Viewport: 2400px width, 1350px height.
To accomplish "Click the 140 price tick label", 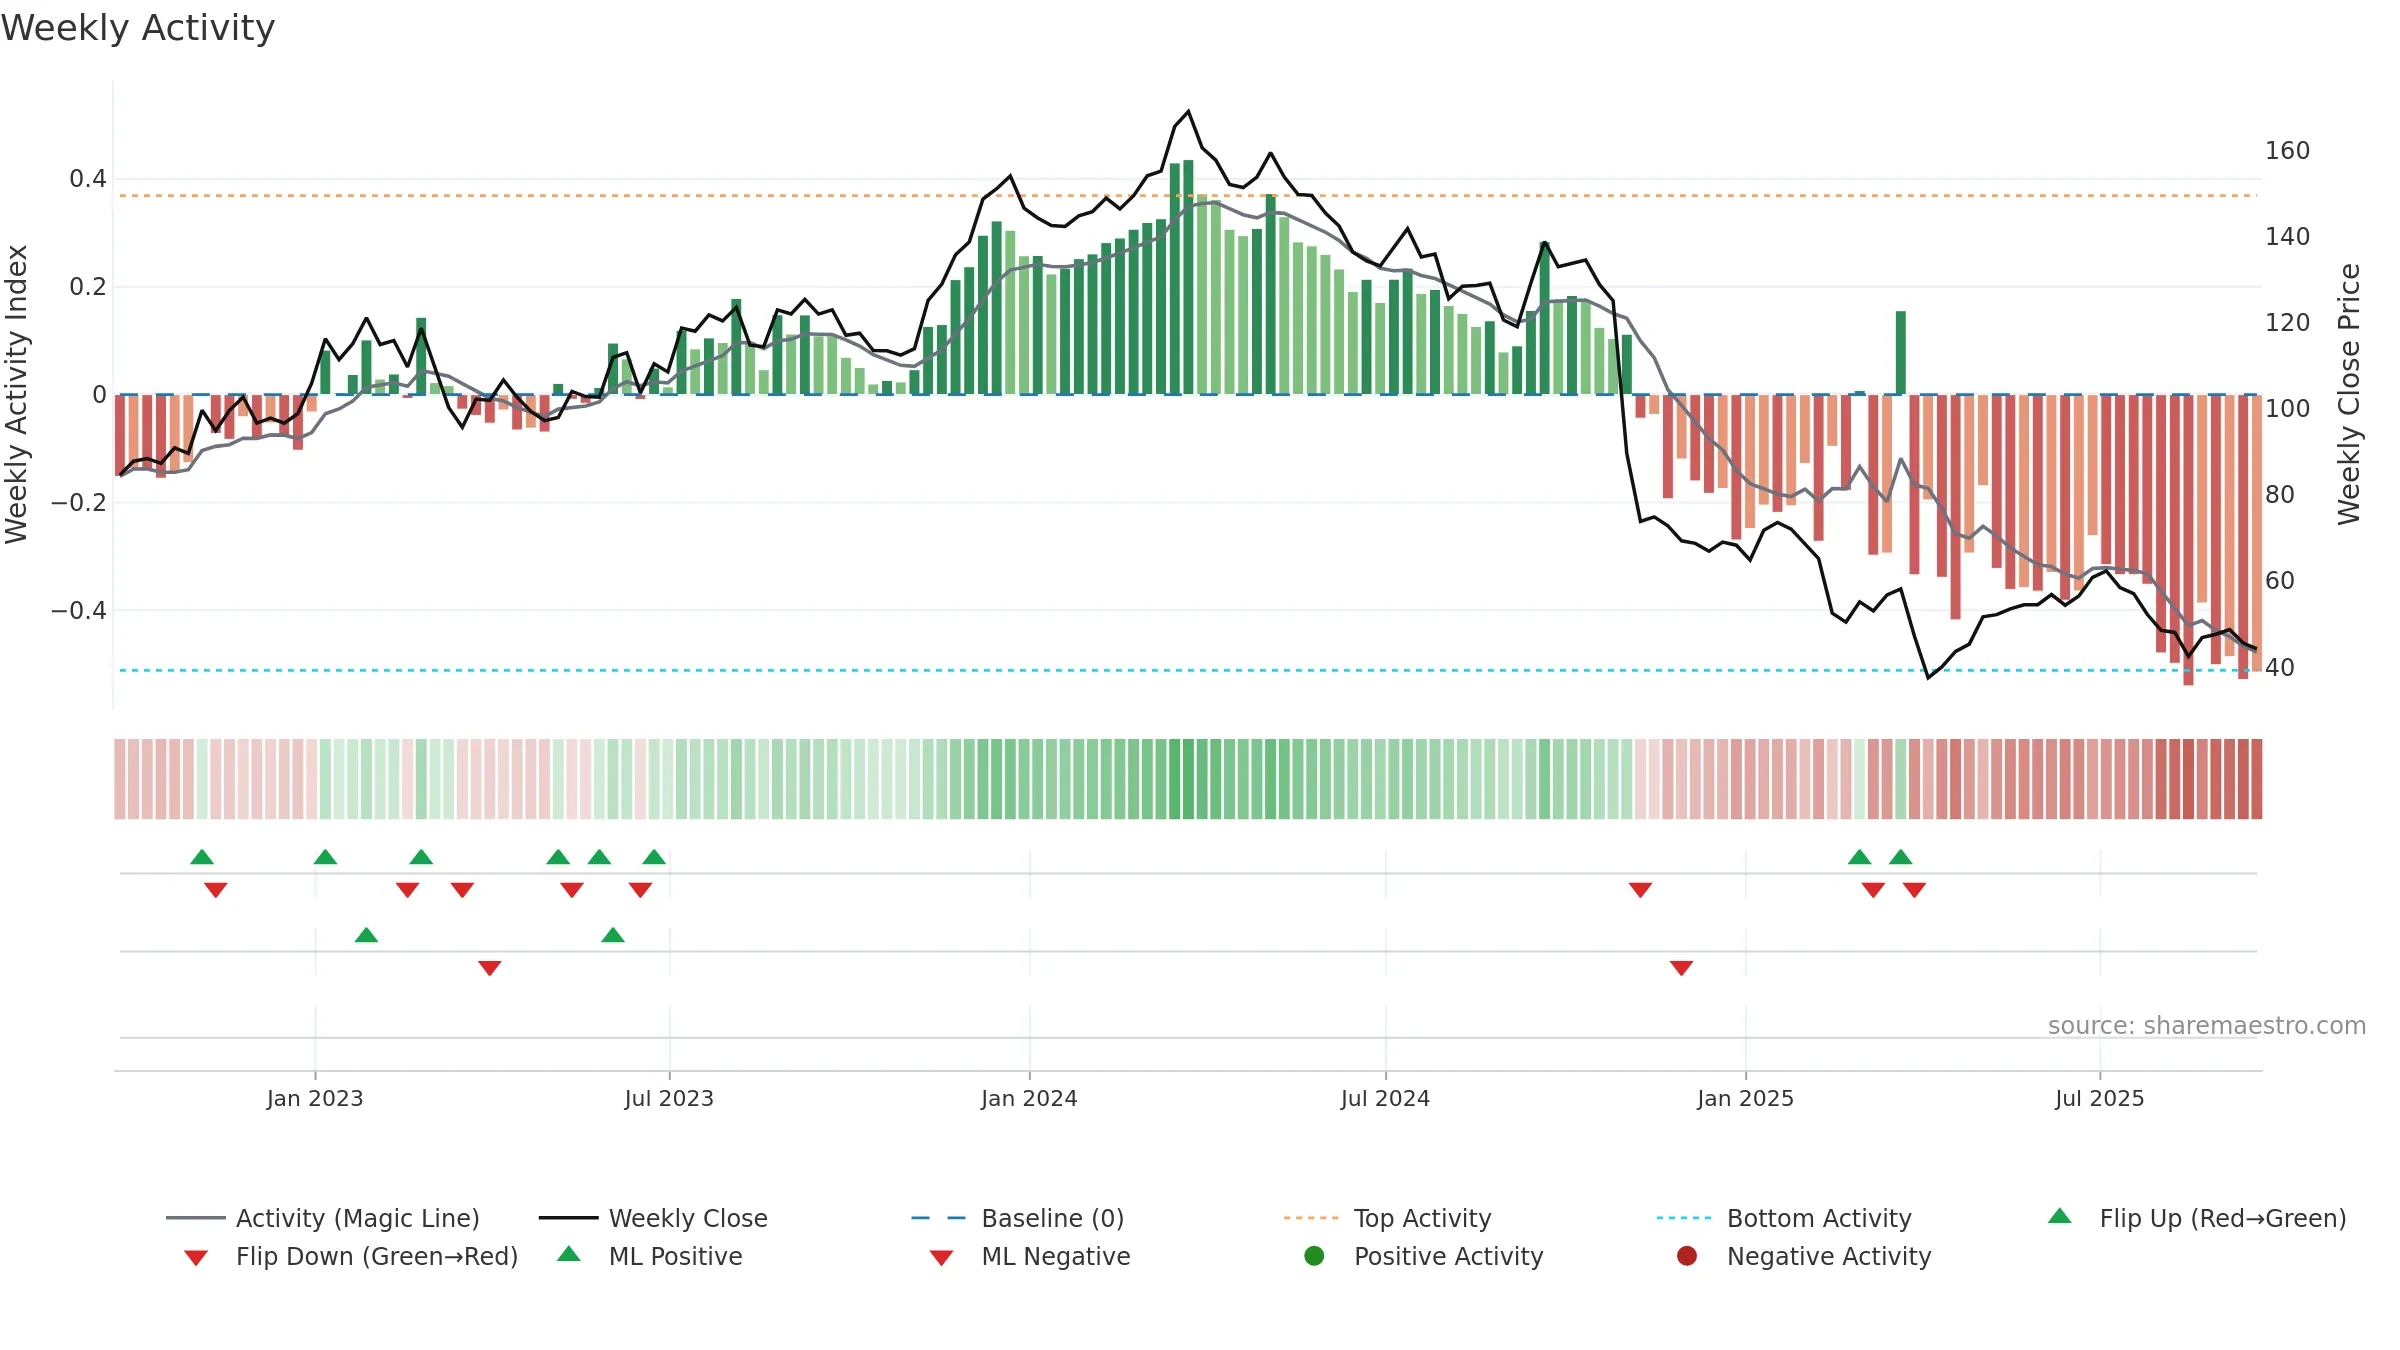I will 2287,237.
